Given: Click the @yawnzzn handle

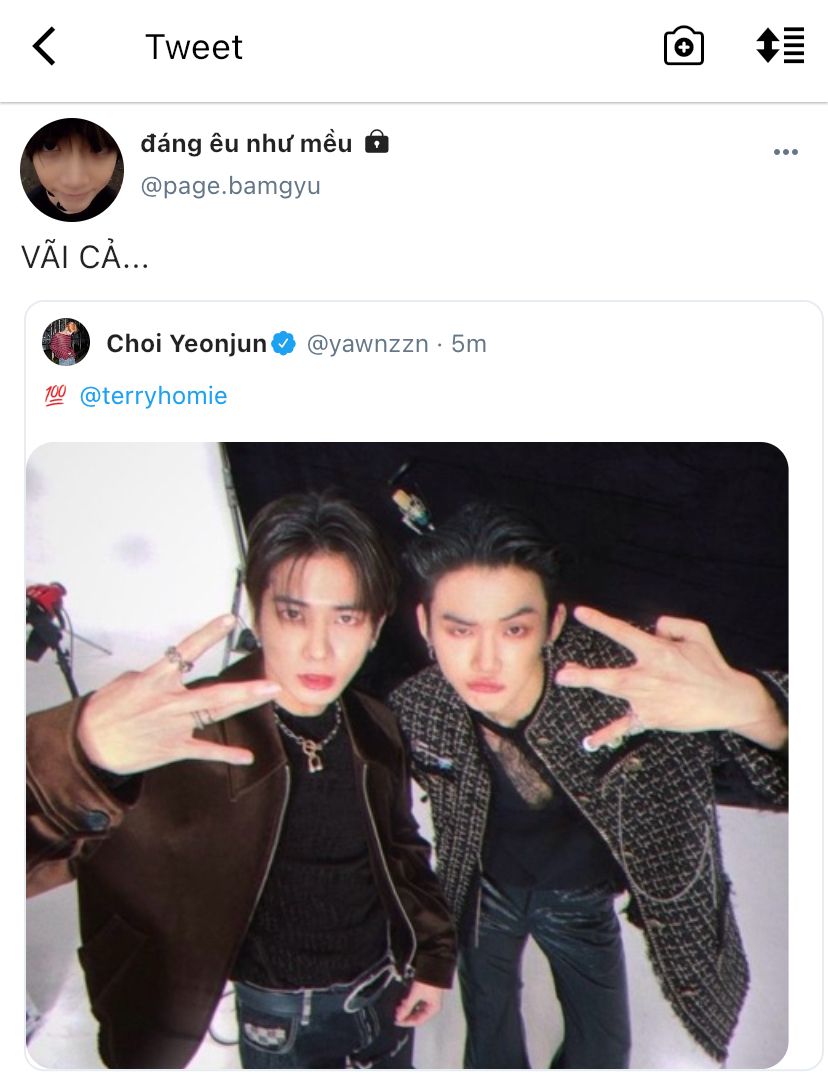Looking at the screenshot, I should pyautogui.click(x=367, y=344).
